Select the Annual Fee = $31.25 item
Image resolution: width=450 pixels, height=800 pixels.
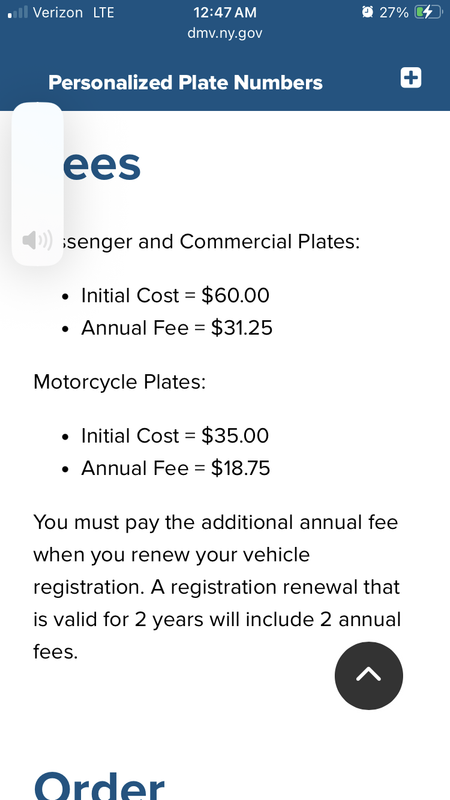click(x=177, y=328)
